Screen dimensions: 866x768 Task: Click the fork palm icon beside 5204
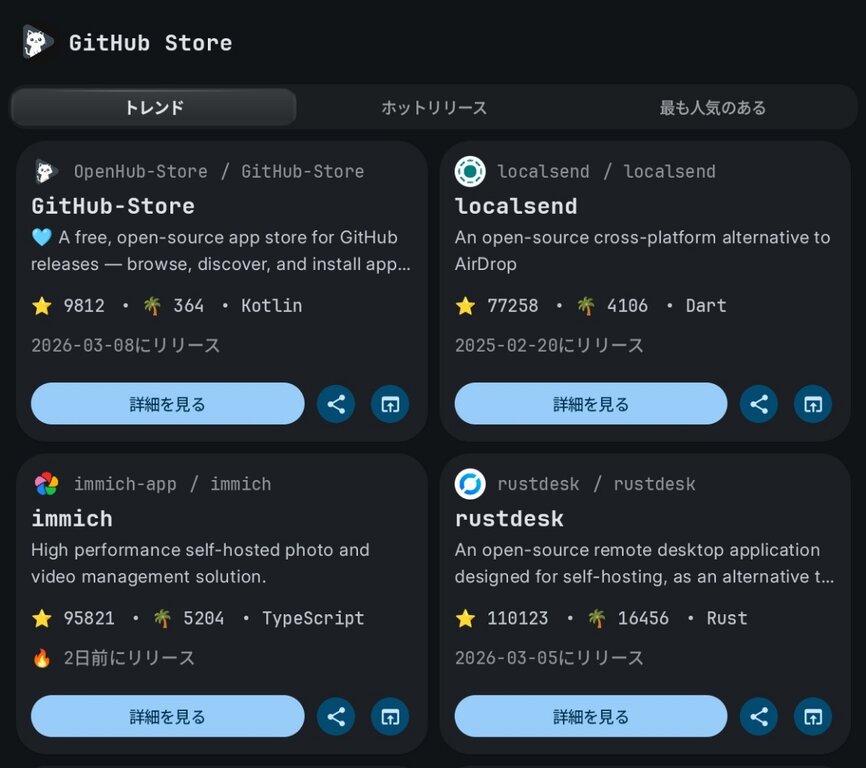point(162,618)
